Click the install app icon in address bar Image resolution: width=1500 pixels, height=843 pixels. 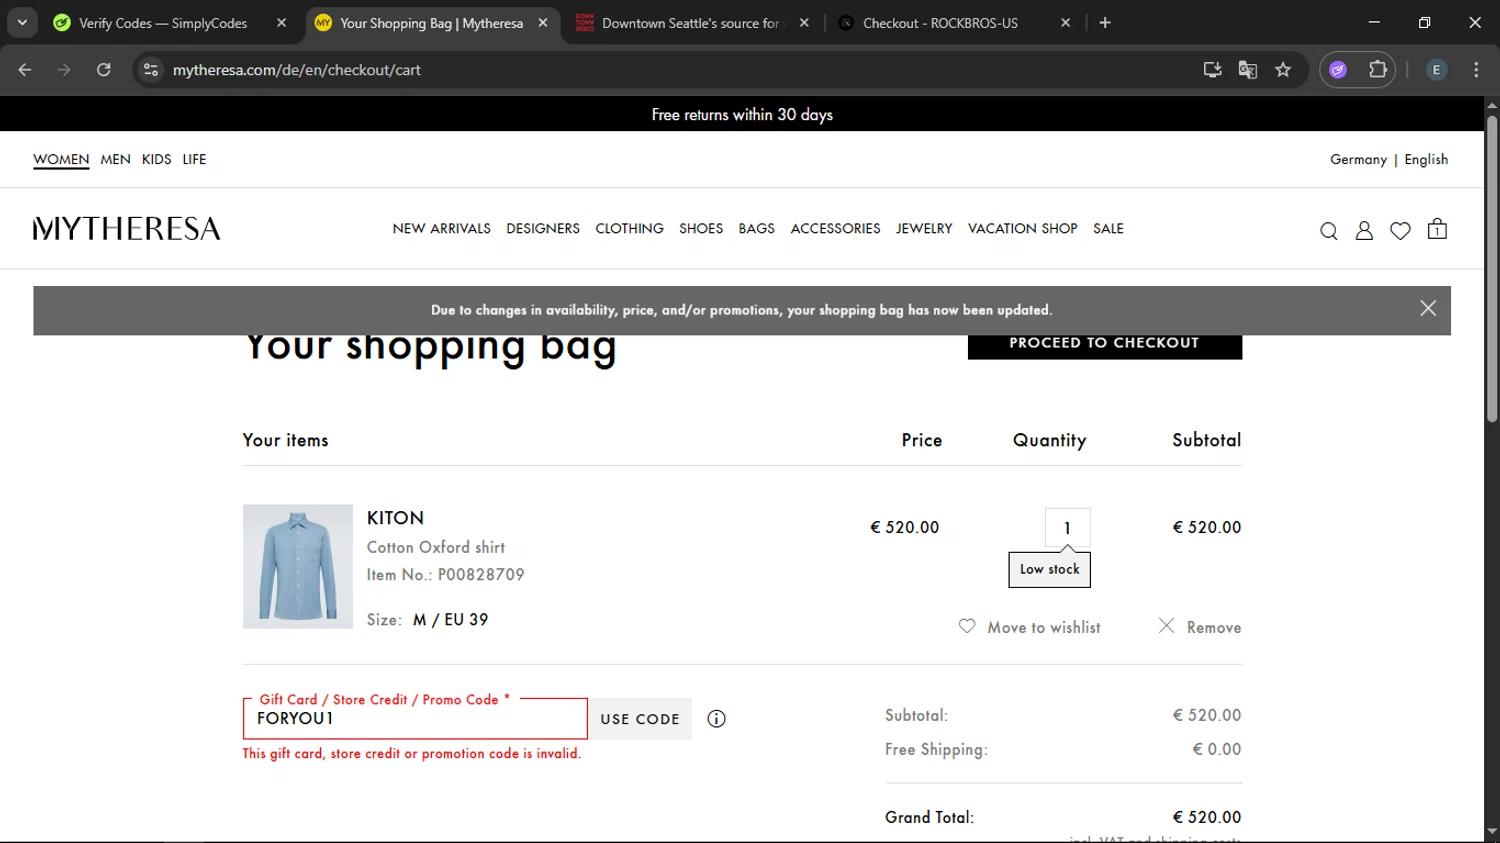pos(1212,70)
